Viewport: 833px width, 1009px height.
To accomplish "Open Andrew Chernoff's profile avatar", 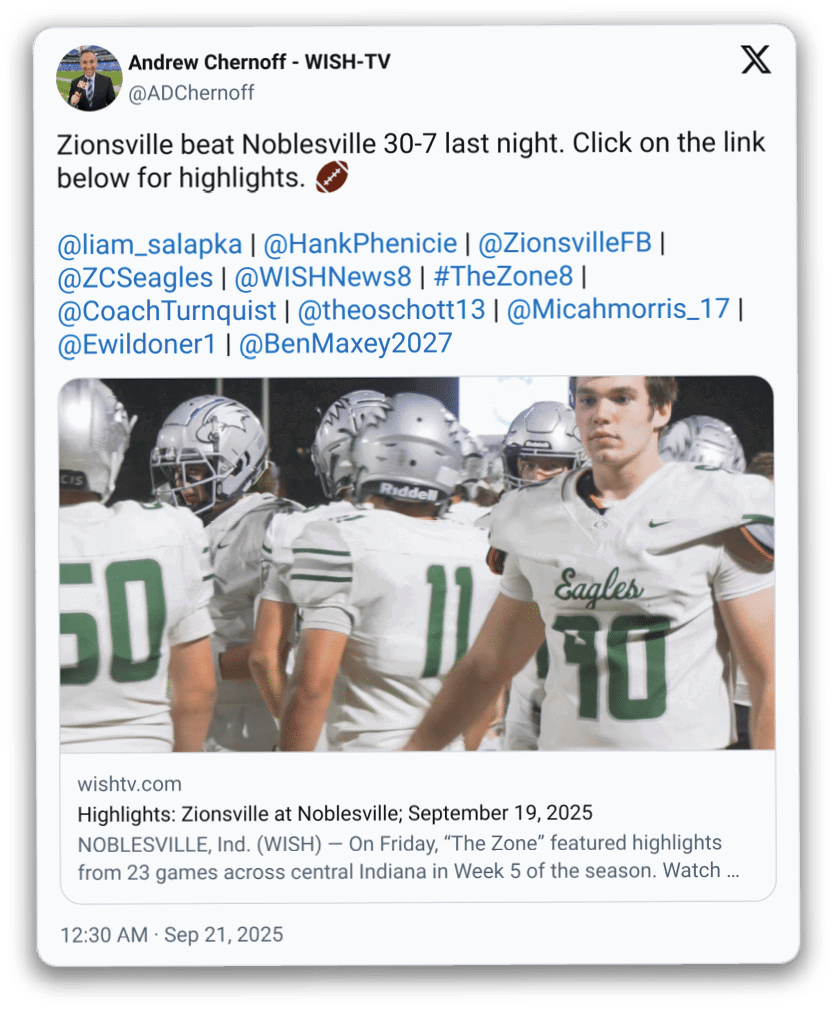I will [89, 77].
